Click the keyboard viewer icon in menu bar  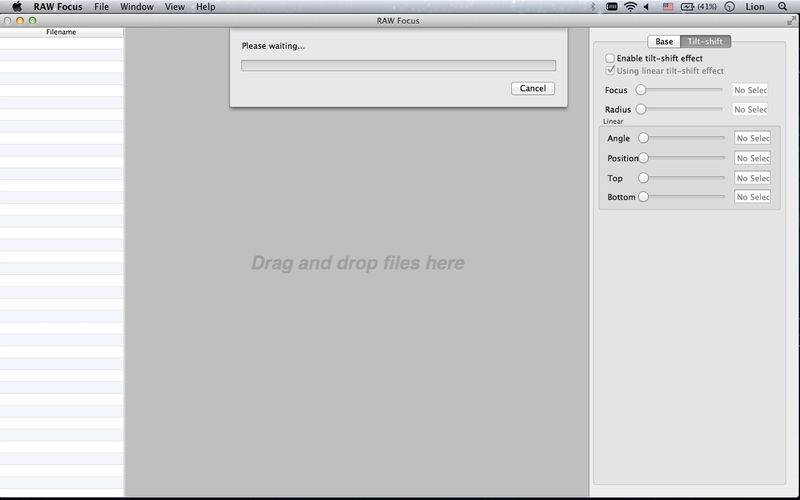[x=611, y=7]
